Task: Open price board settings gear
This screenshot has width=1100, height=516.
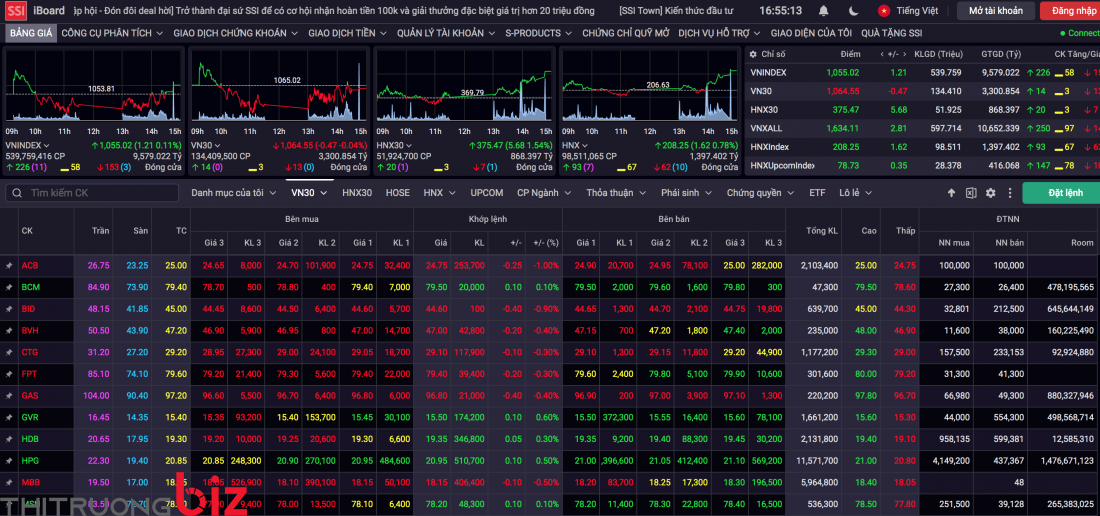Action: [991, 193]
